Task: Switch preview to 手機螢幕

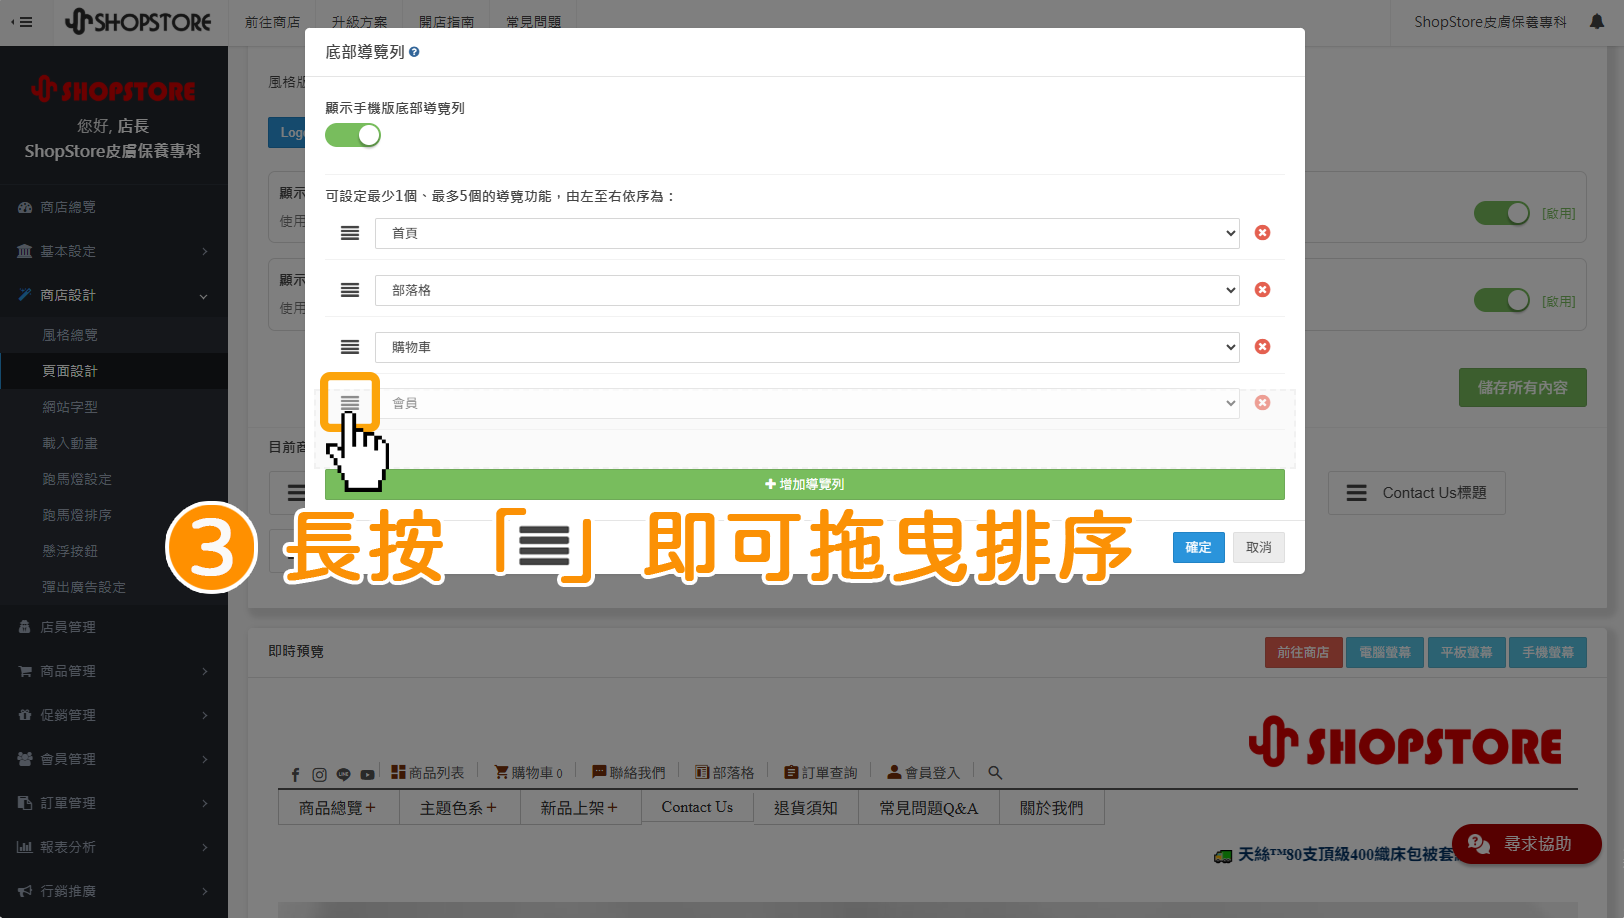Action: tap(1548, 652)
